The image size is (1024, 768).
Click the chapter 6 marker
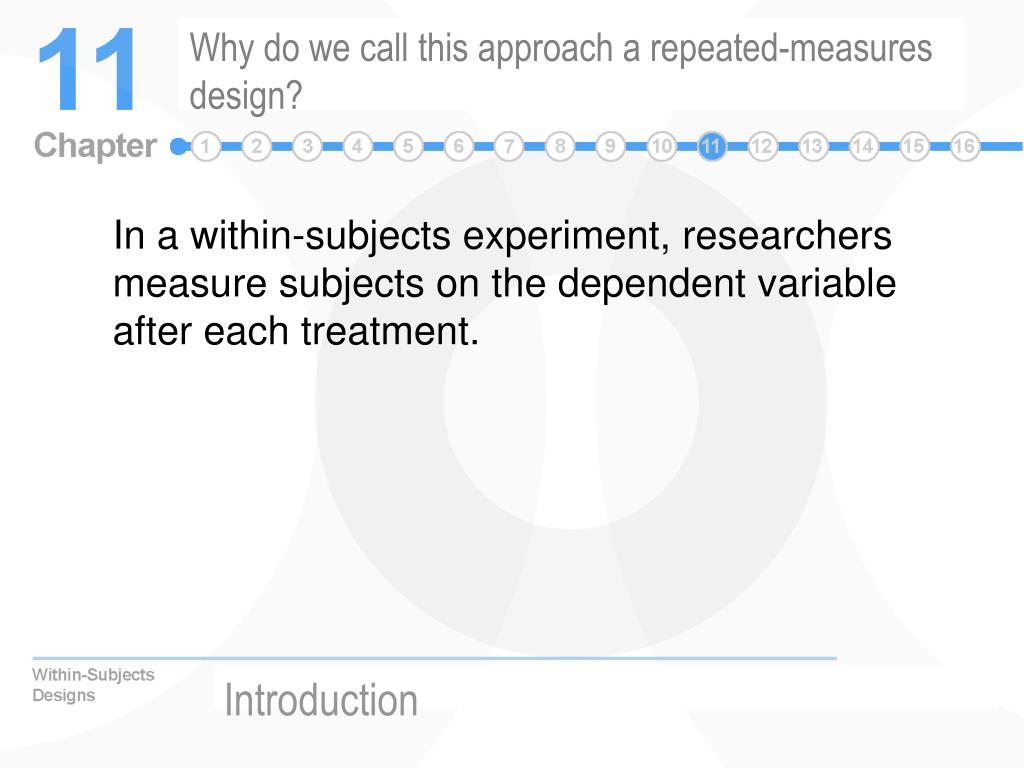pyautogui.click(x=458, y=146)
